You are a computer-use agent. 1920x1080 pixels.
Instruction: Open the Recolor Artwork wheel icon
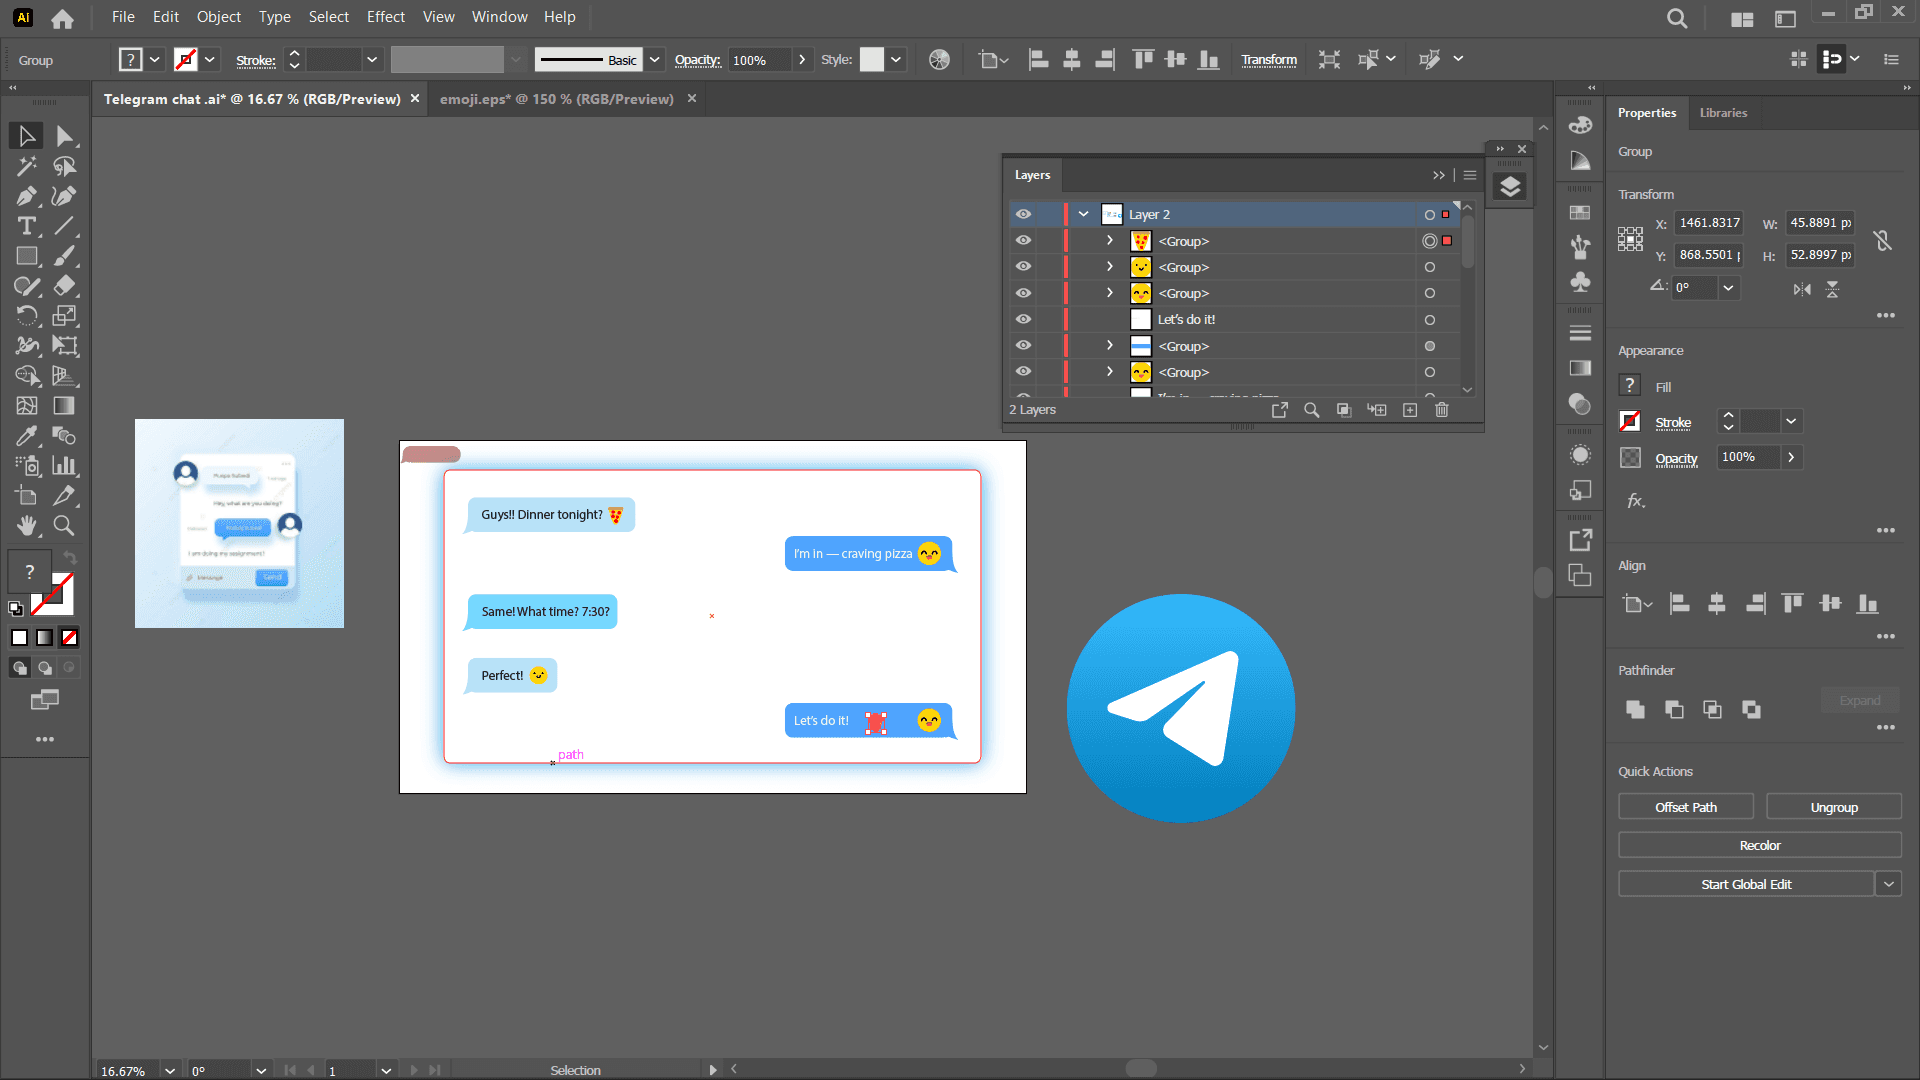tap(939, 60)
